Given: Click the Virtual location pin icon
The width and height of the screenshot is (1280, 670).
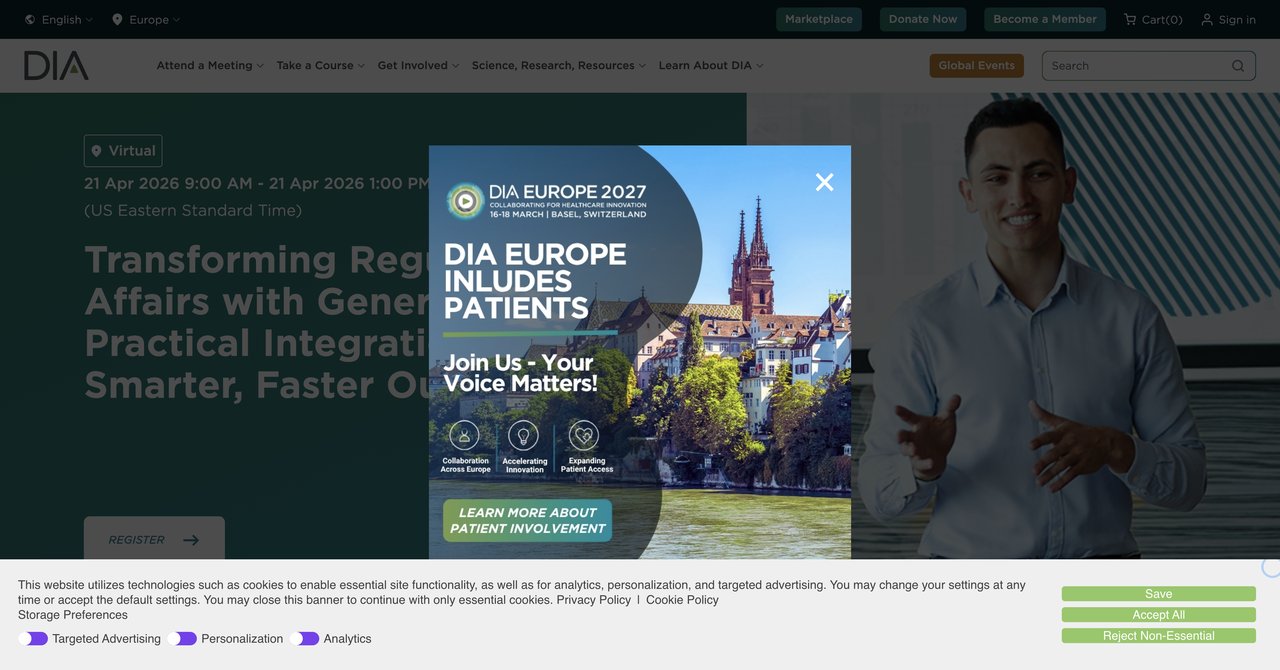Looking at the screenshot, I should coord(97,151).
